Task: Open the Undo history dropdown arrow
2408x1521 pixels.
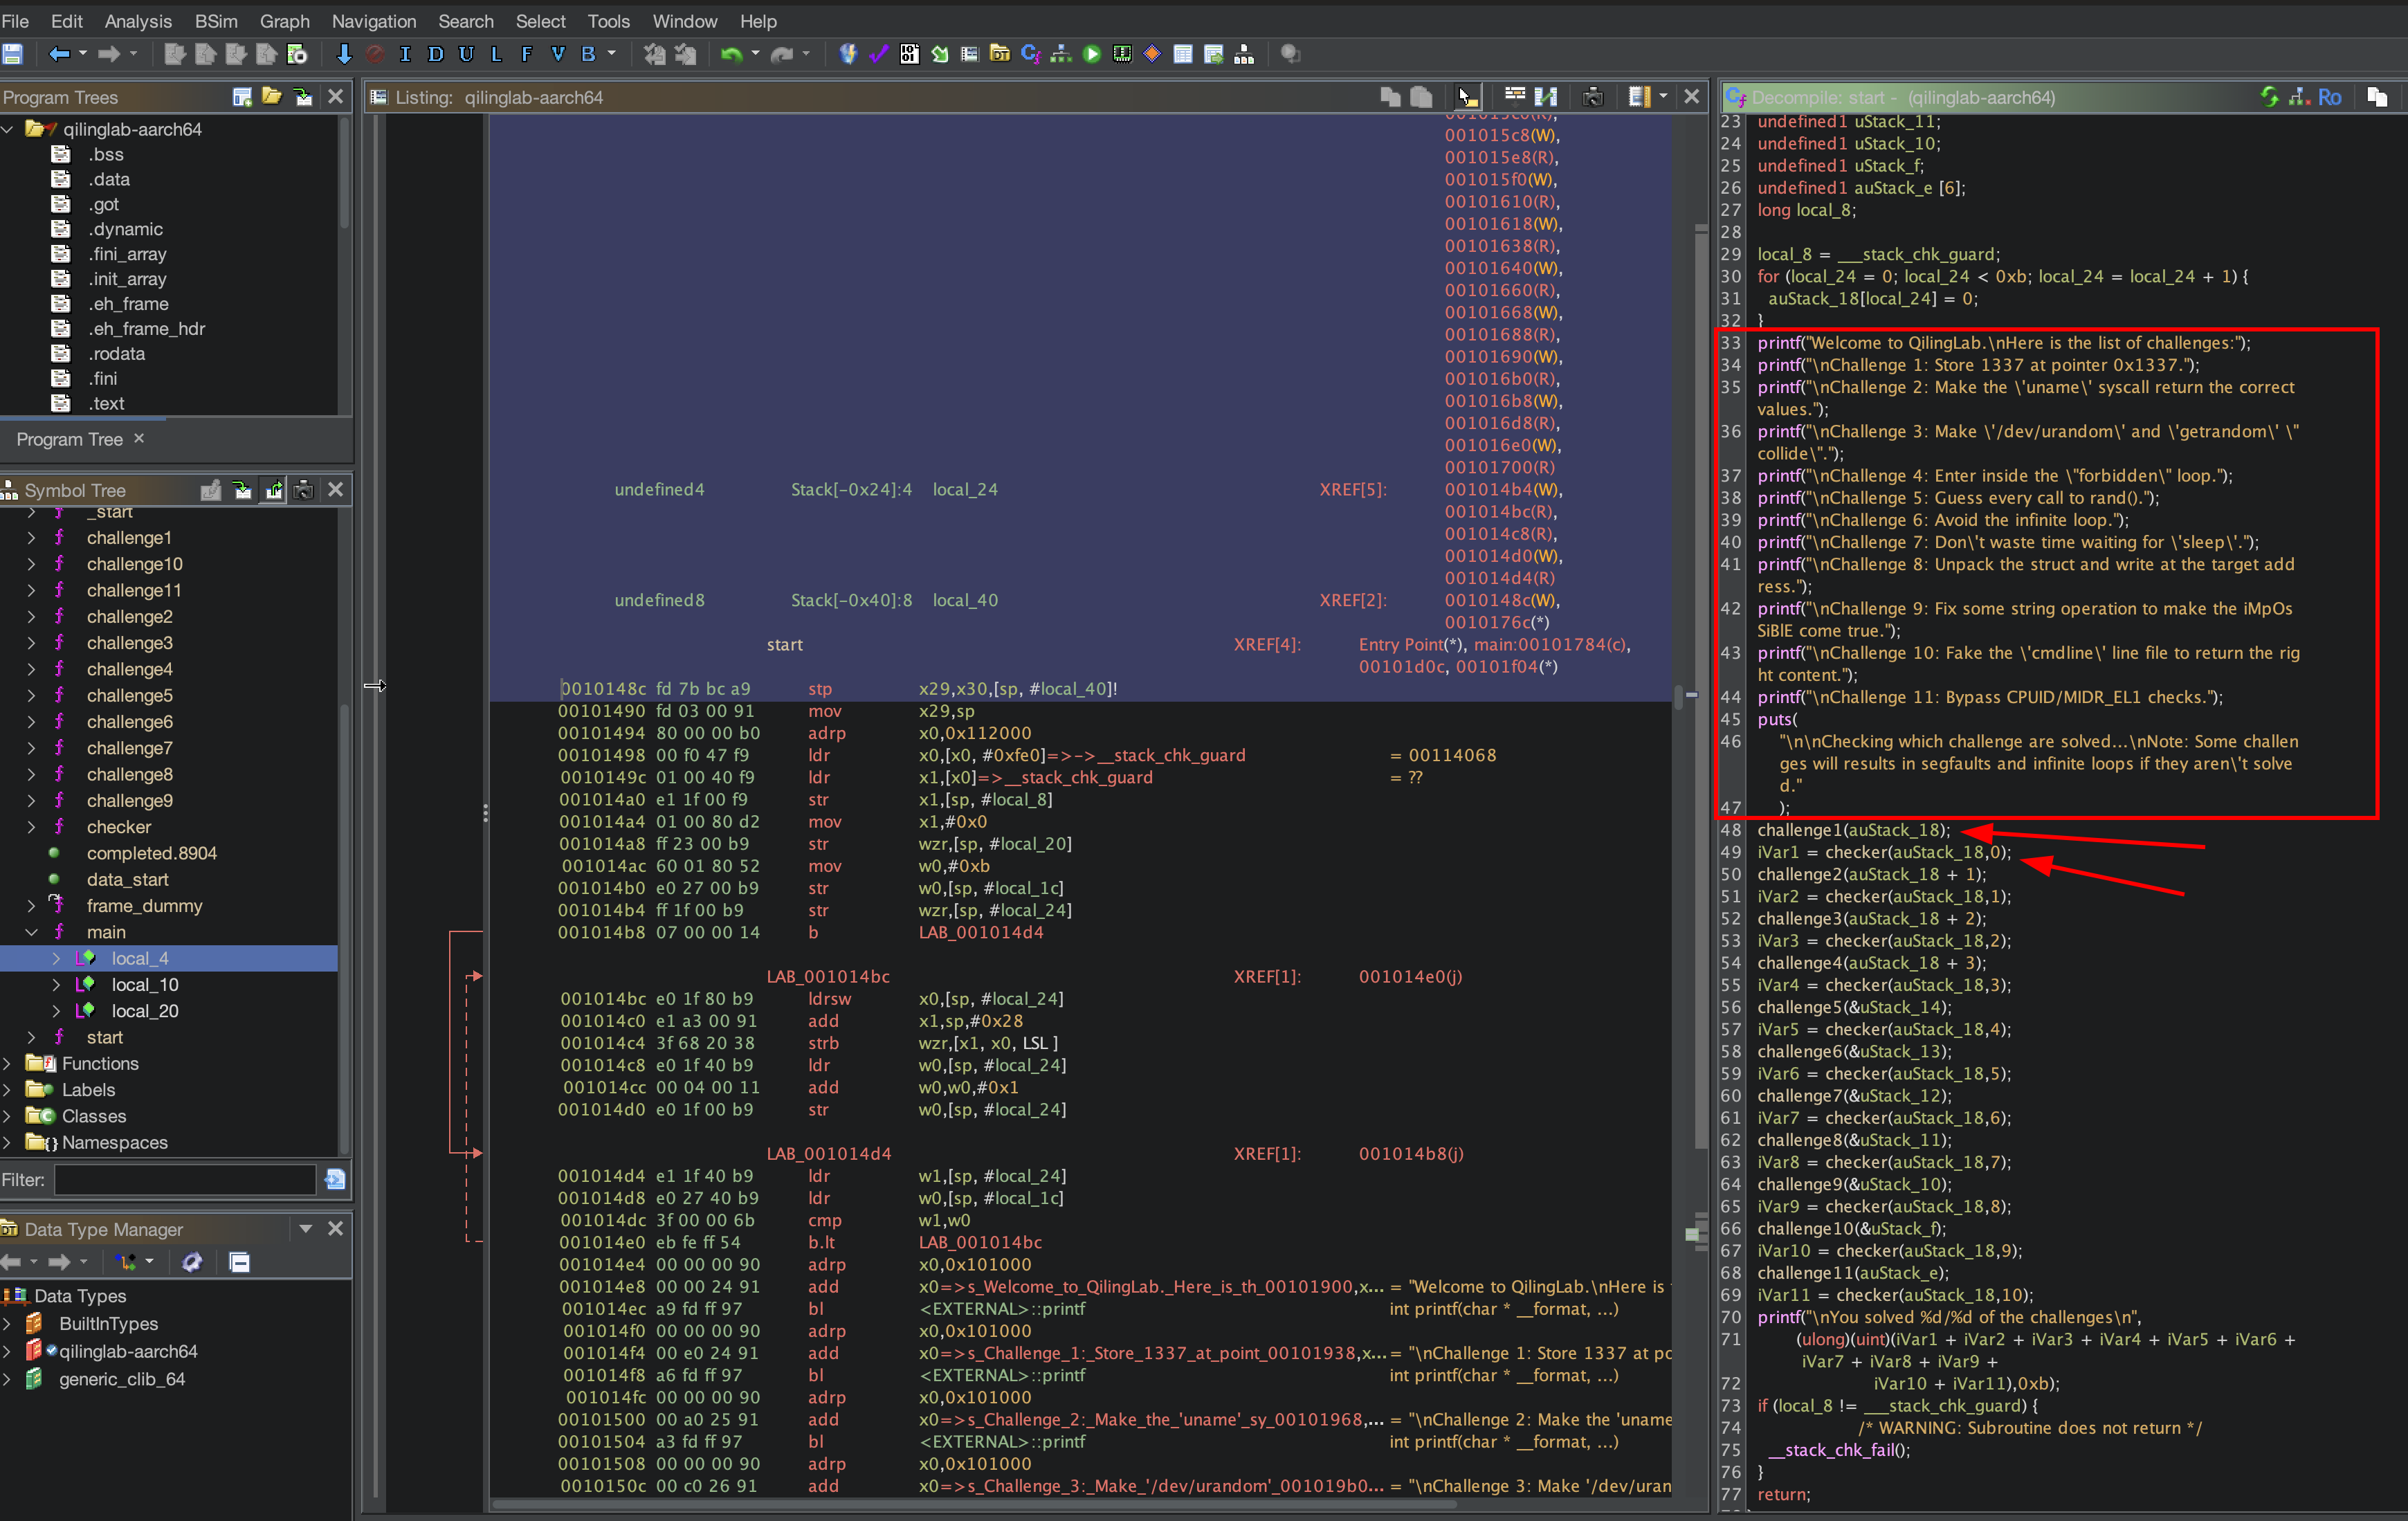Action: click(x=755, y=54)
